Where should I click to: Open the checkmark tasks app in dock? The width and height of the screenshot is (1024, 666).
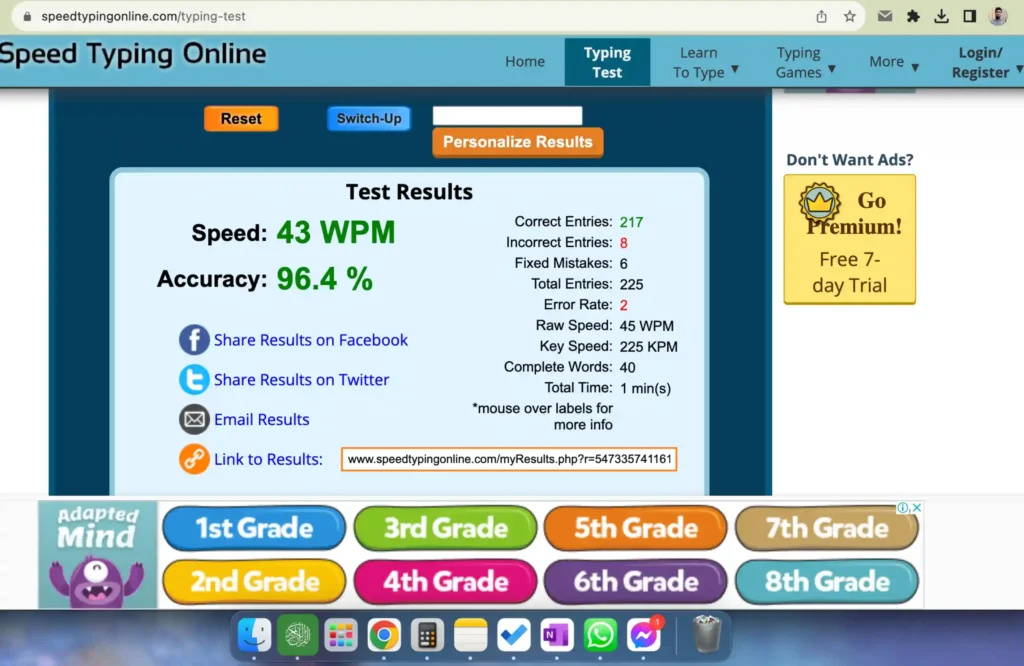[513, 634]
